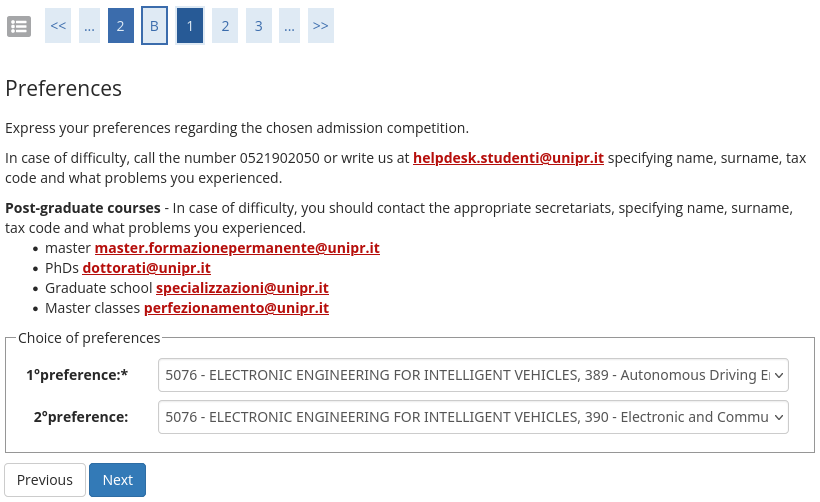Go to step 3 in the navigation
The image size is (820, 502).
pos(258,26)
